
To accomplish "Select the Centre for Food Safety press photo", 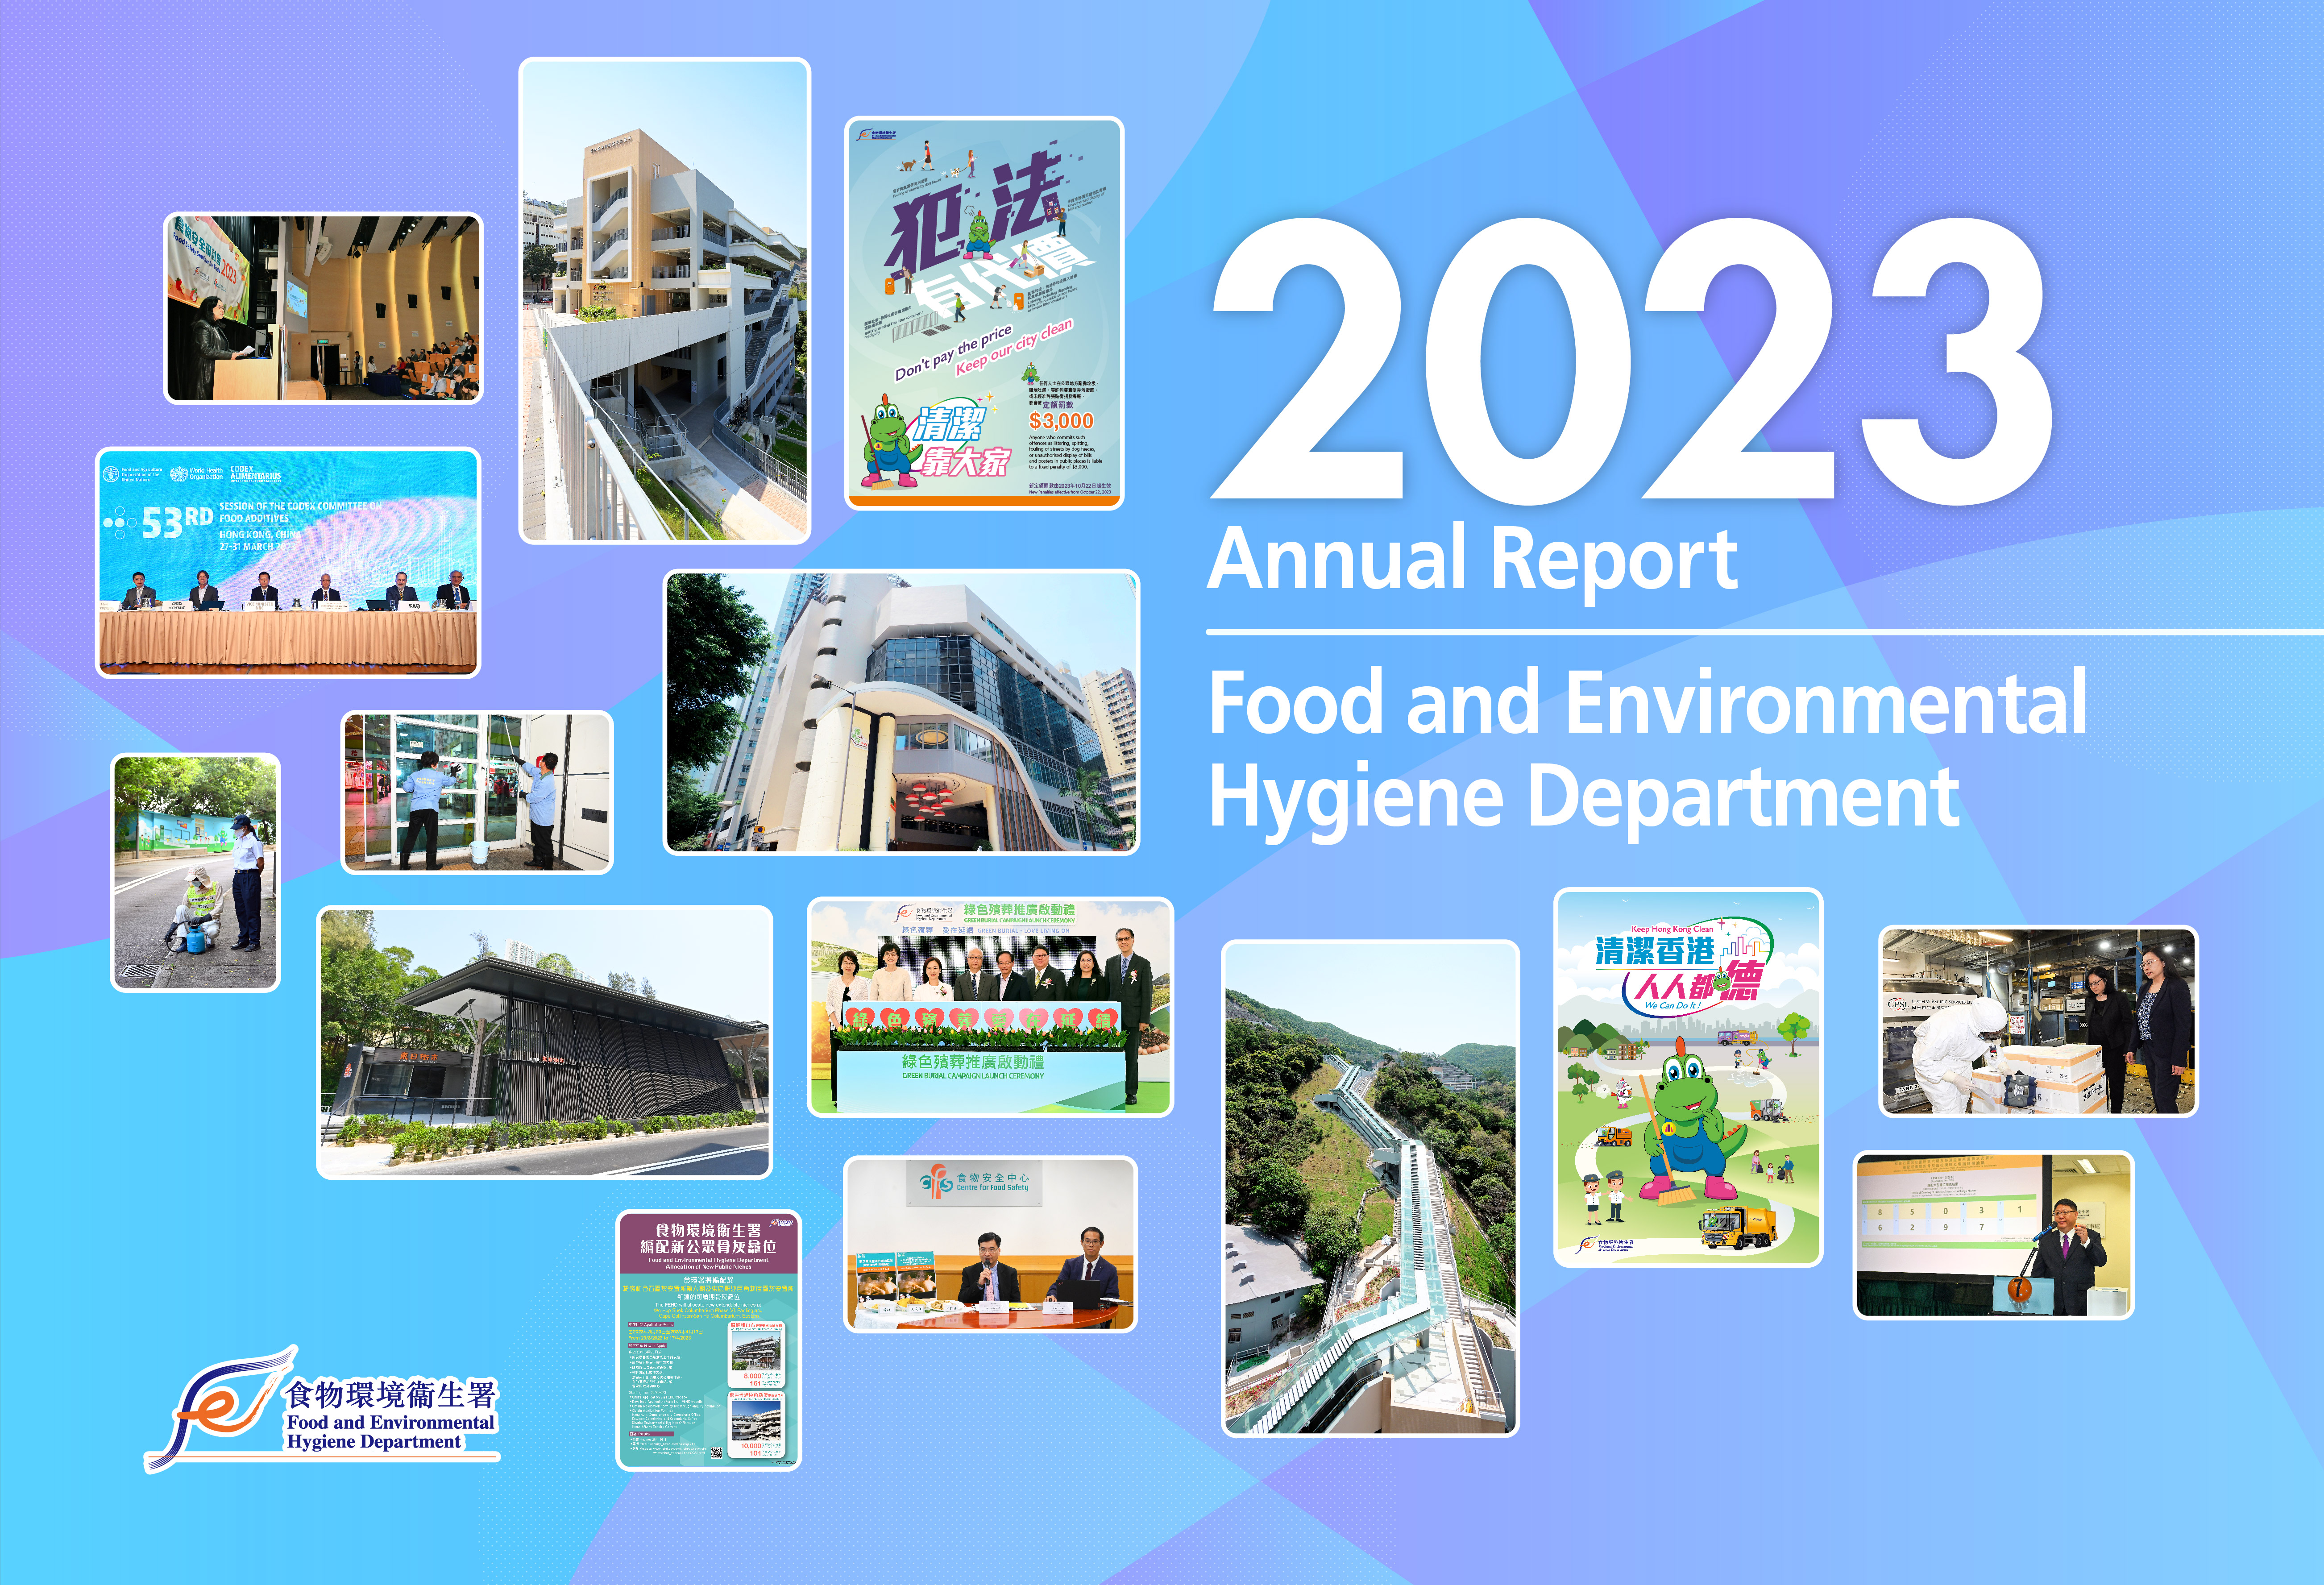I will tap(990, 1244).
